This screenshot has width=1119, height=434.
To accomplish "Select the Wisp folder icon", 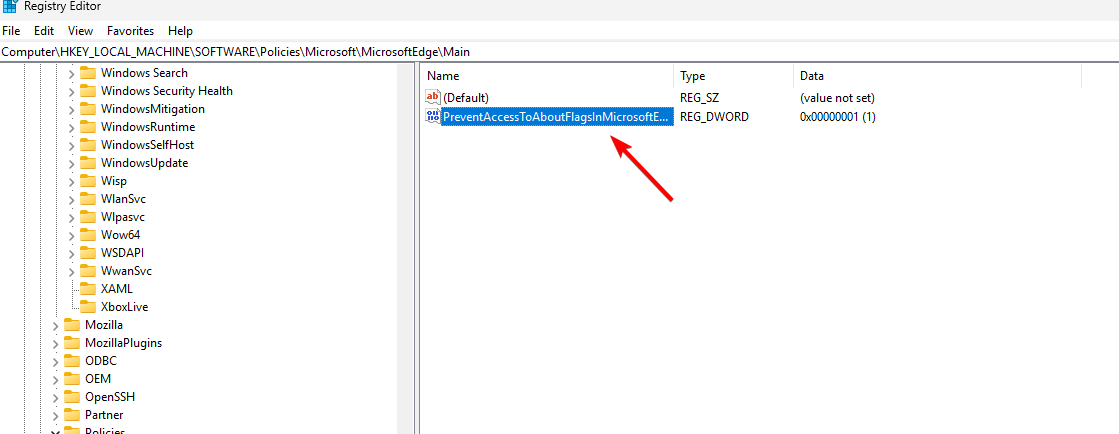I will [x=88, y=181].
